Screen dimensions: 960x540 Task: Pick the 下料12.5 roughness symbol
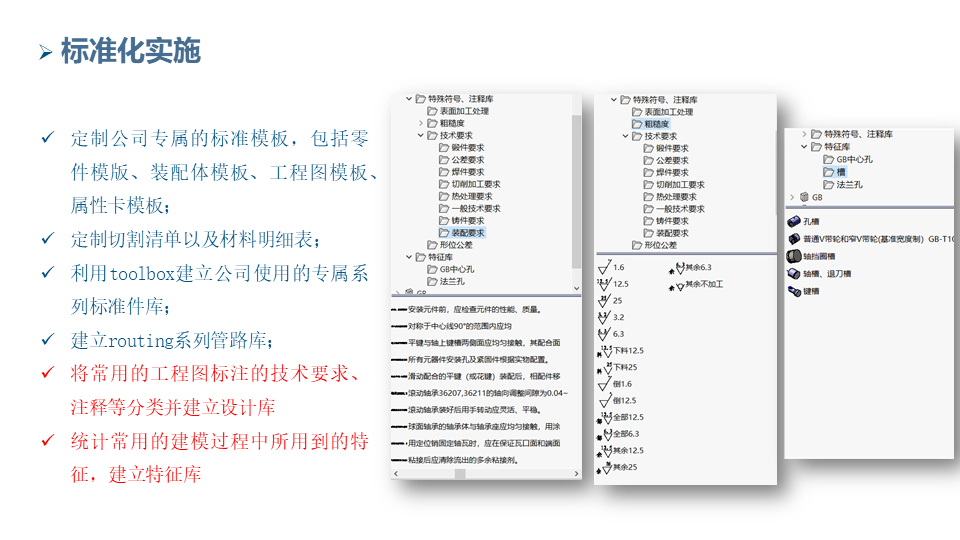click(604, 351)
